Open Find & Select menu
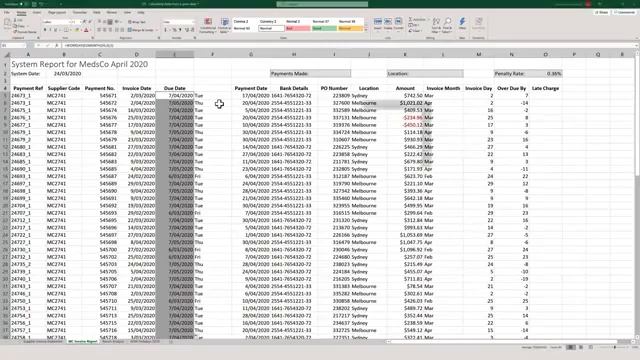The image size is (640, 360). coord(447,25)
